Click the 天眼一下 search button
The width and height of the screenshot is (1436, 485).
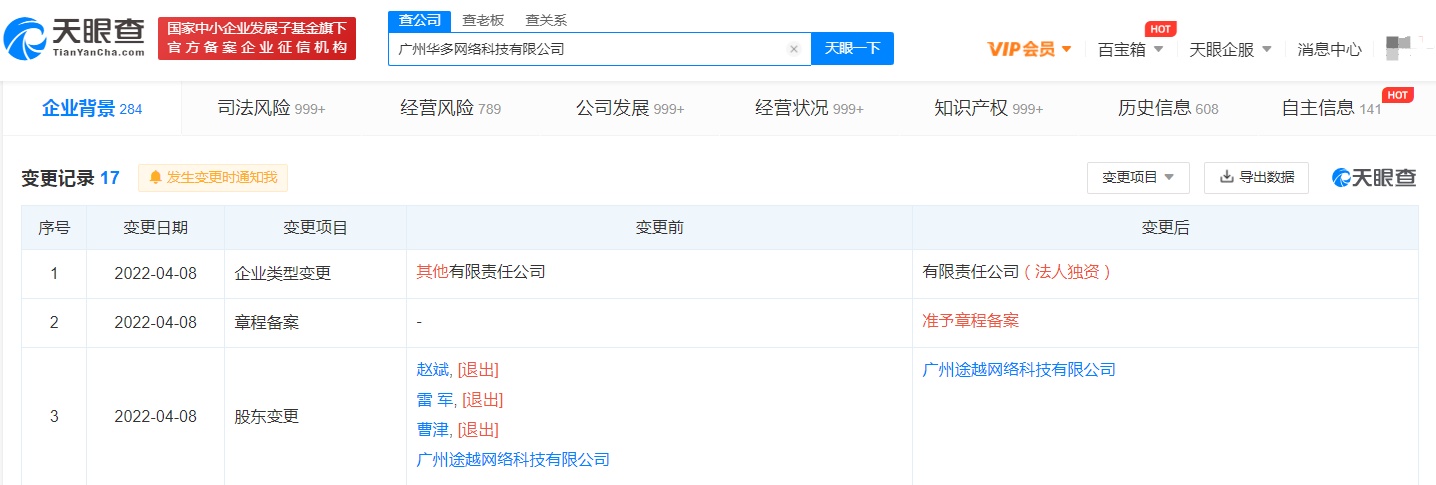852,48
